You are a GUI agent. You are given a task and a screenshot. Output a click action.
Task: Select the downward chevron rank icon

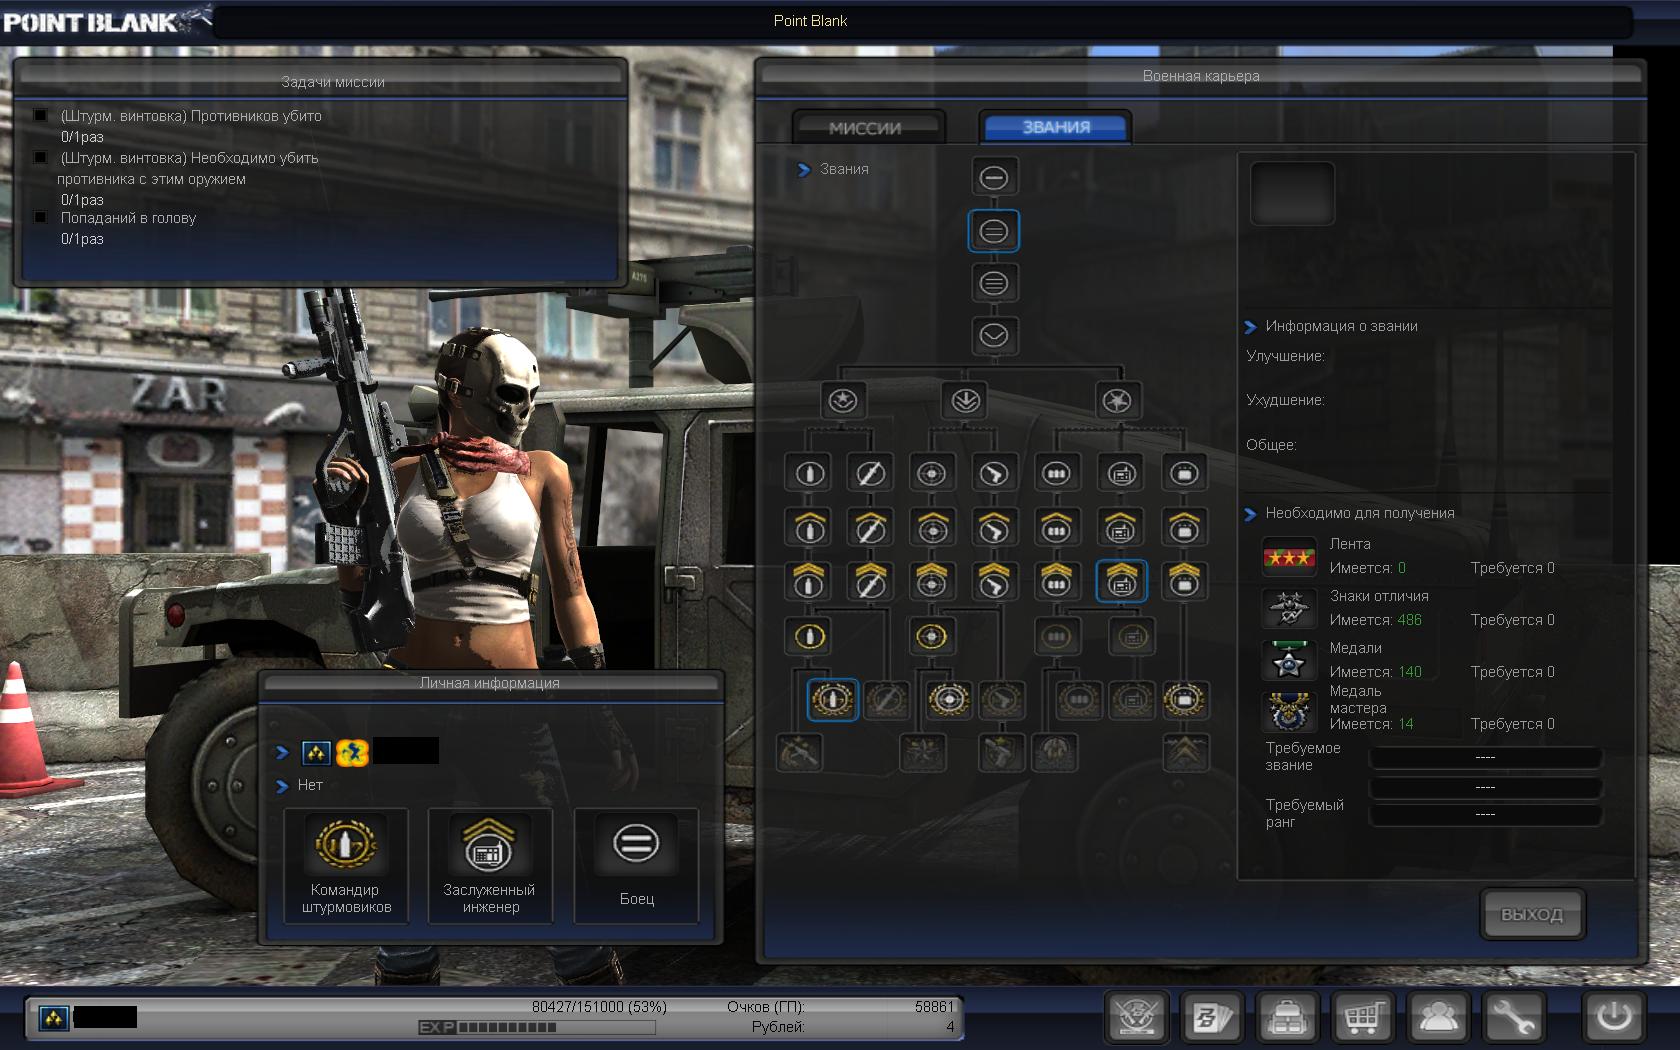(x=993, y=335)
